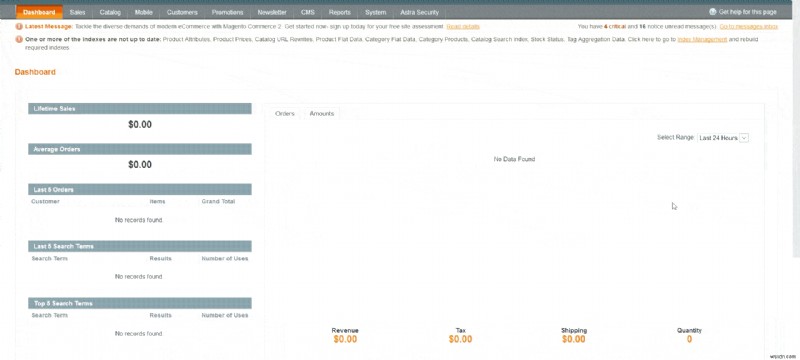Click the Latest Message warning icon
This screenshot has height=360, width=800.
click(19, 27)
